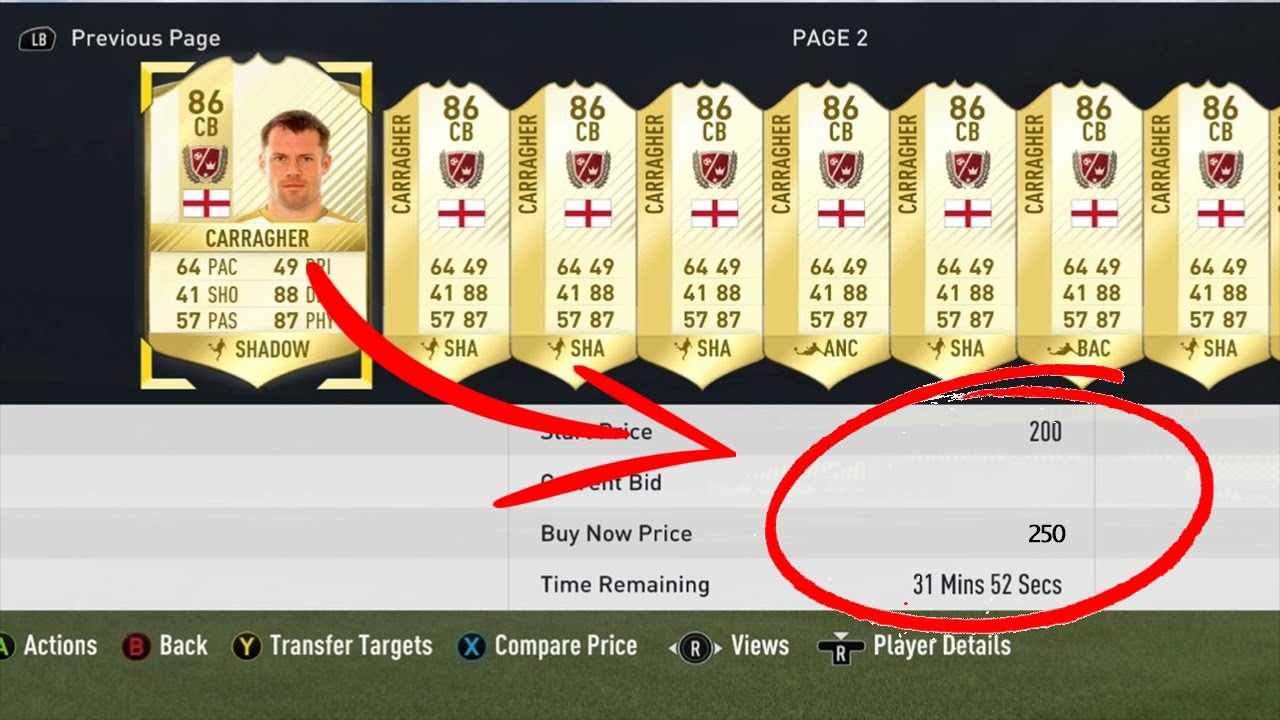The width and height of the screenshot is (1280, 720).
Task: Click the England flag on the selected Carragher card
Action: click(x=206, y=204)
